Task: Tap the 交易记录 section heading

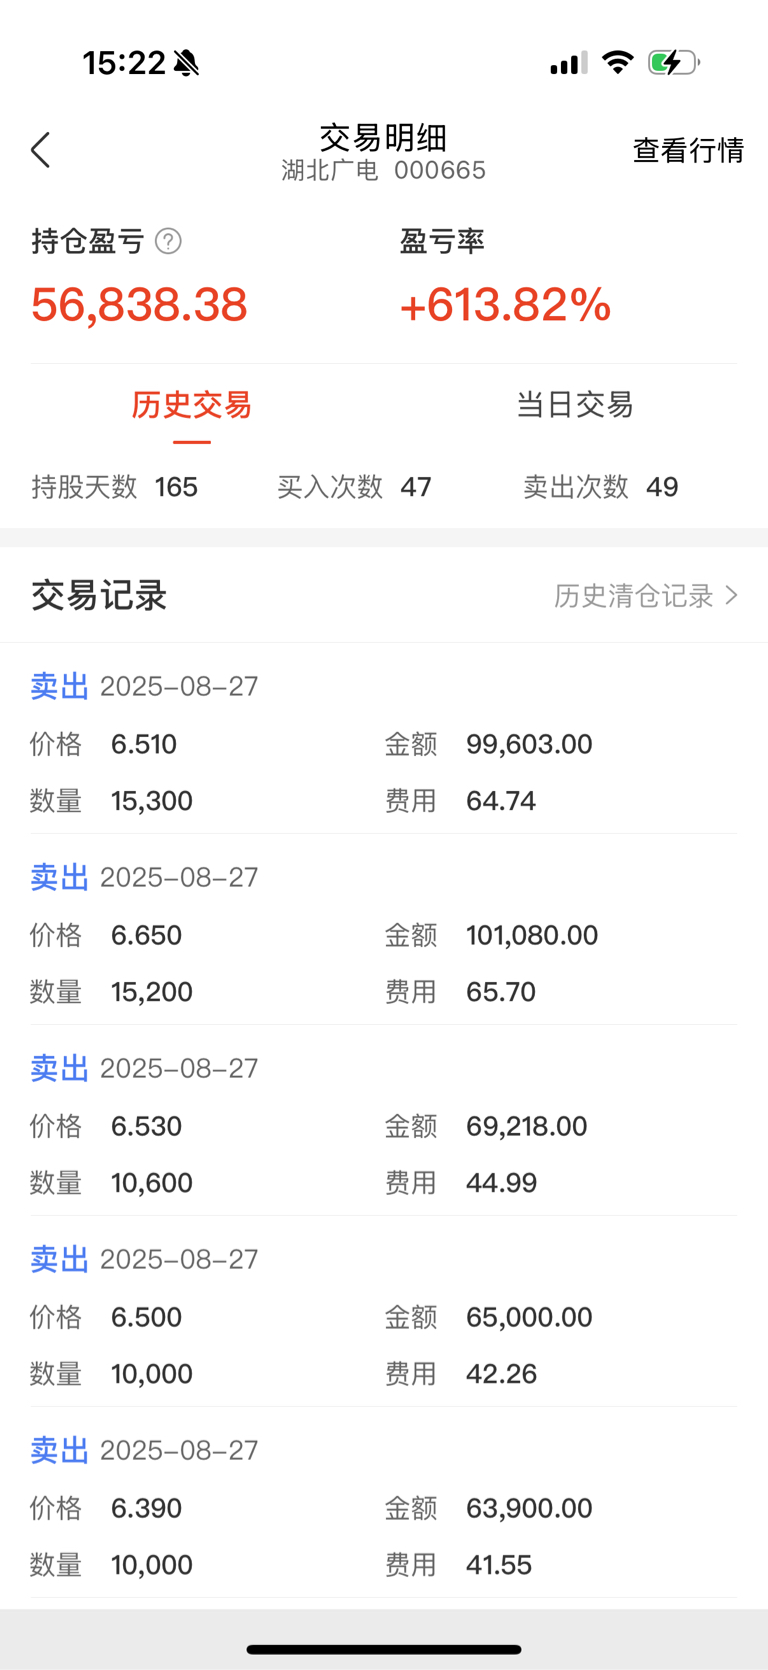Action: [99, 596]
